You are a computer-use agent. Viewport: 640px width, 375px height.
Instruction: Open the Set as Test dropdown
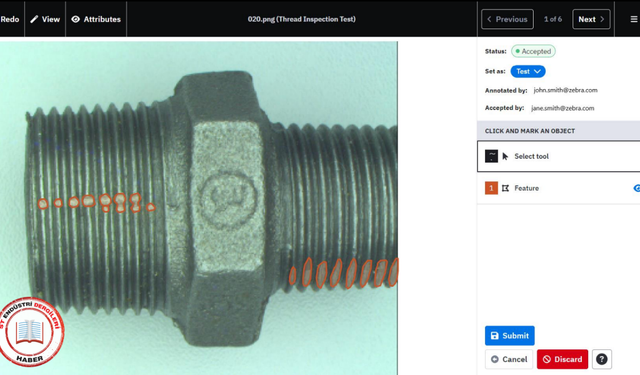pos(528,71)
